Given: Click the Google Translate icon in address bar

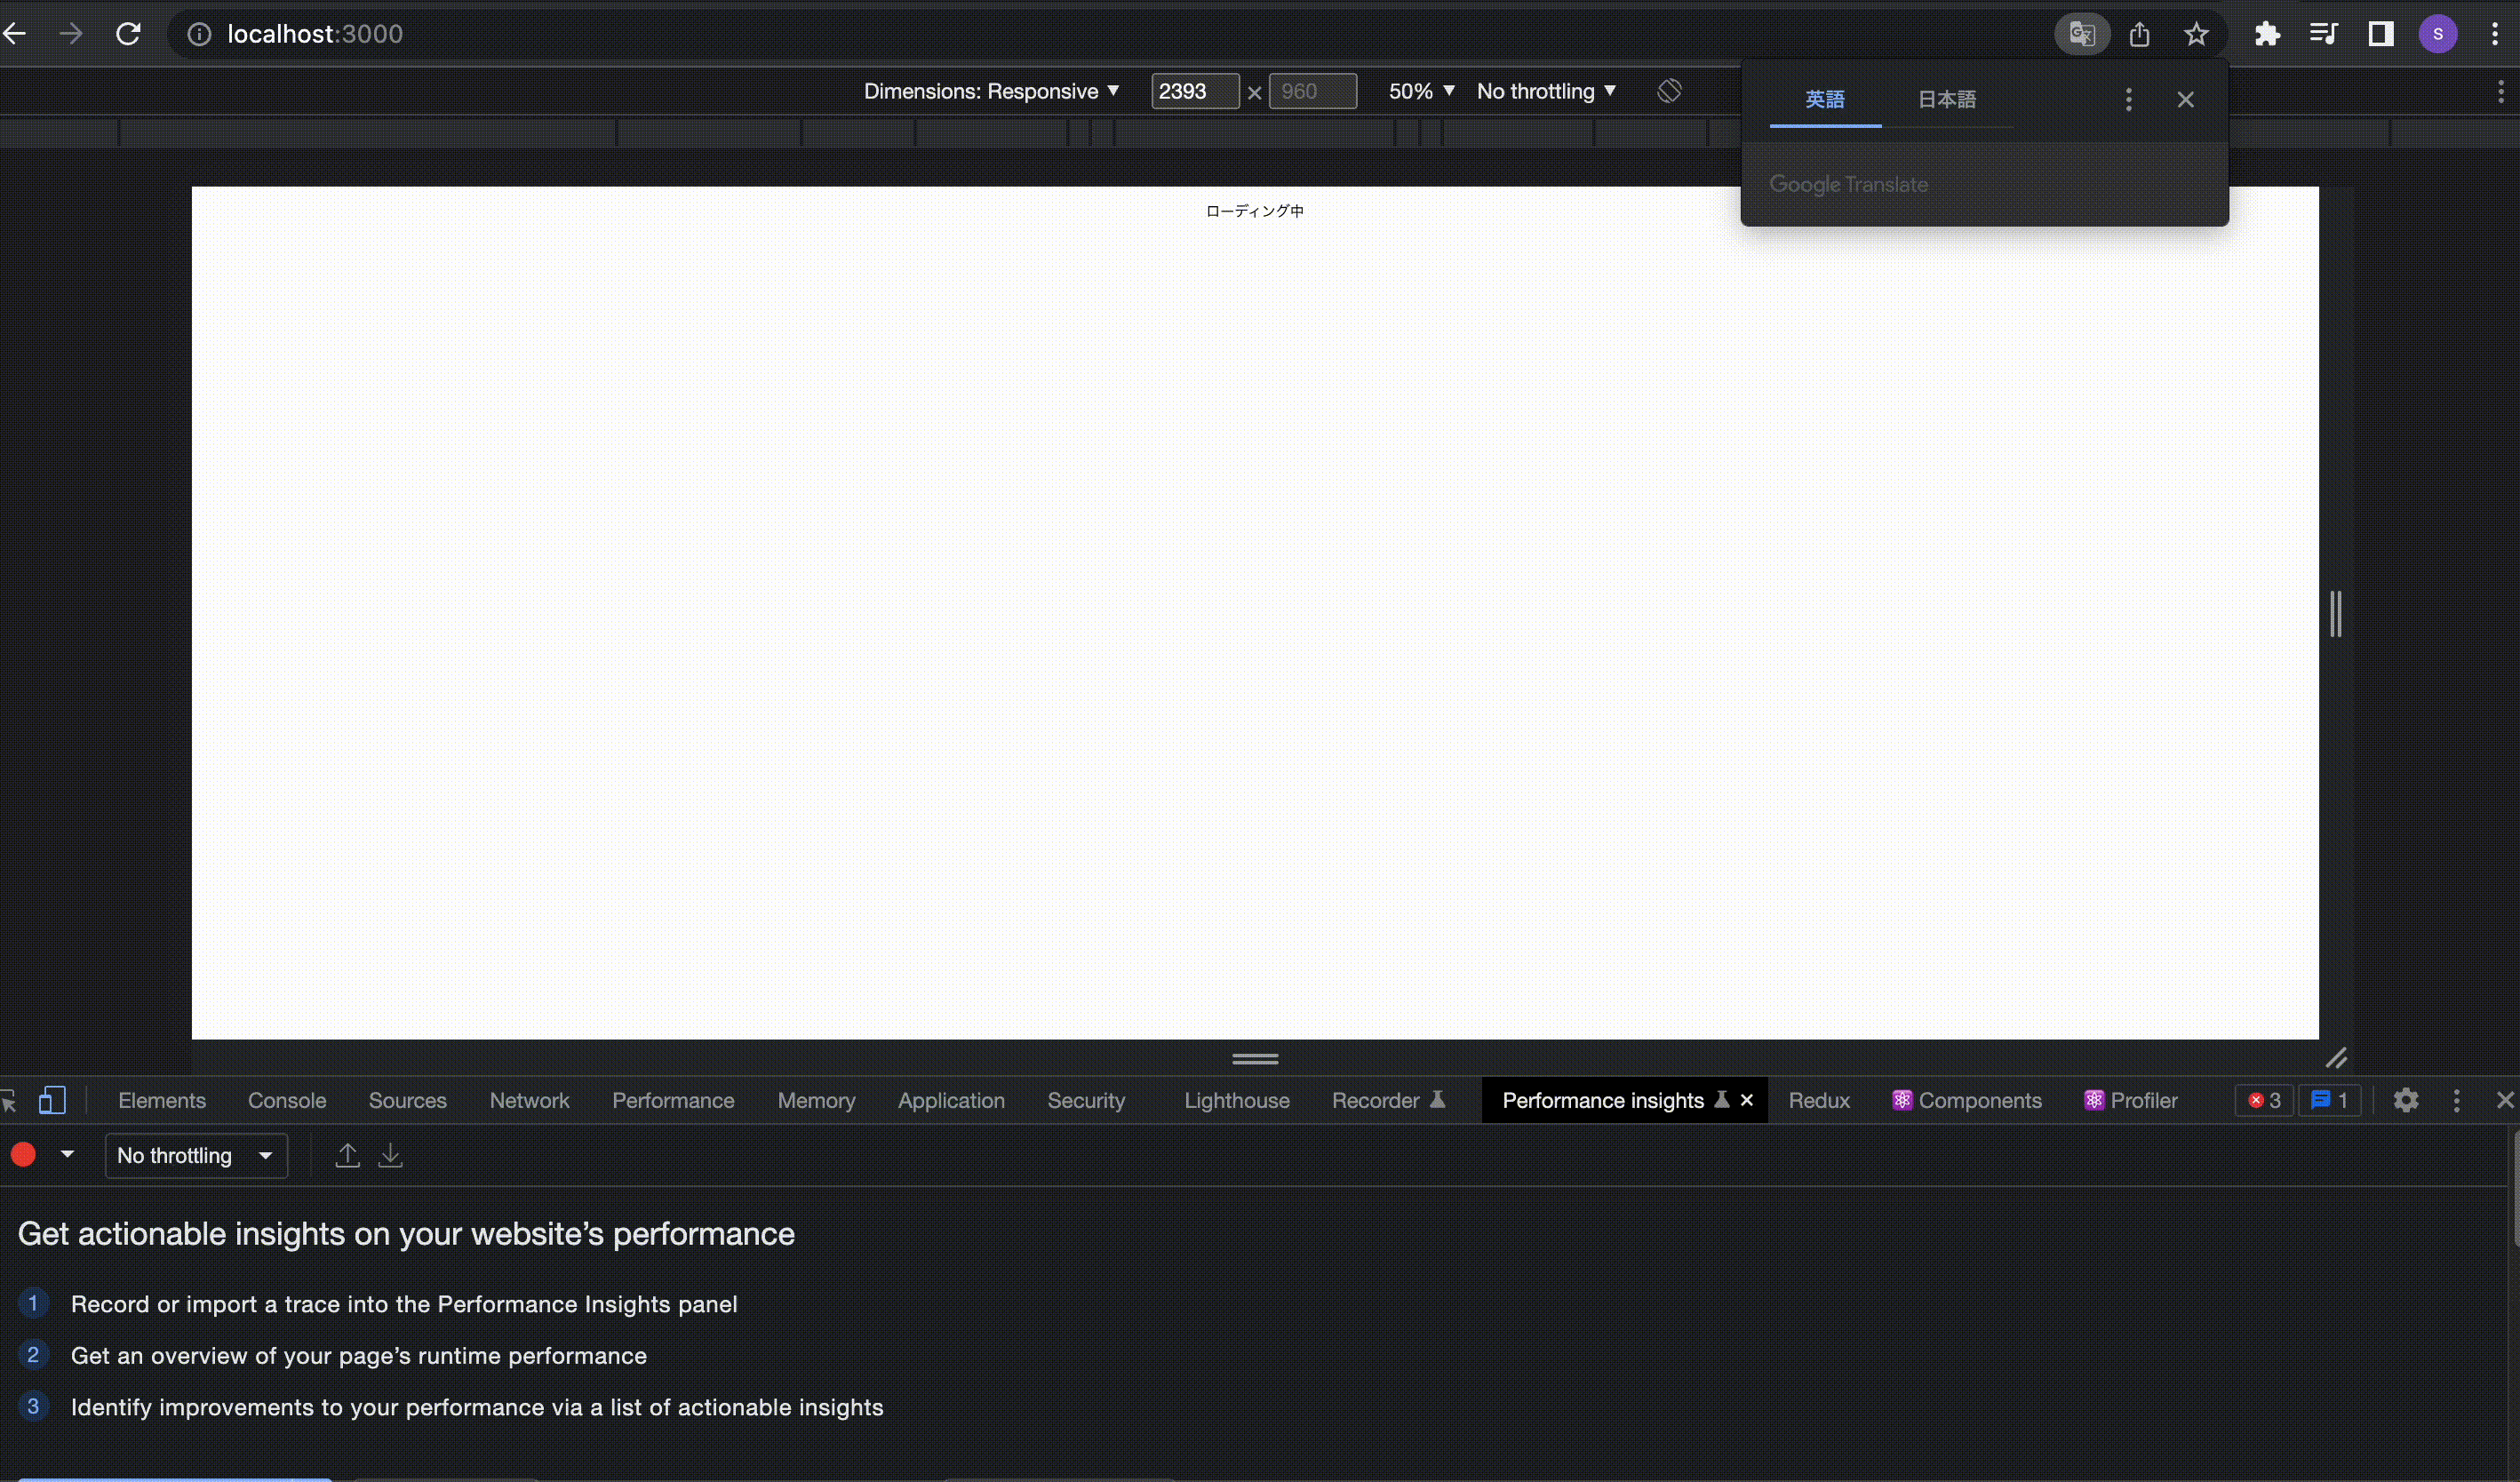Looking at the screenshot, I should (x=2081, y=34).
